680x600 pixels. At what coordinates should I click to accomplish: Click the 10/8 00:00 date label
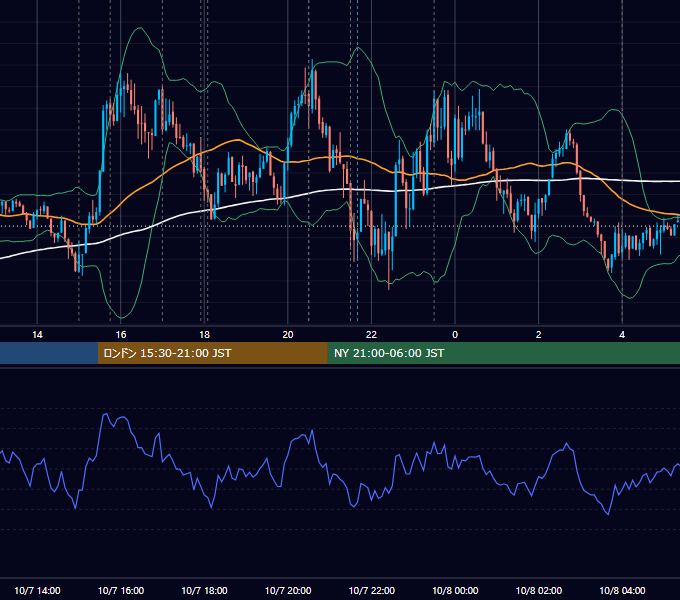coord(455,590)
